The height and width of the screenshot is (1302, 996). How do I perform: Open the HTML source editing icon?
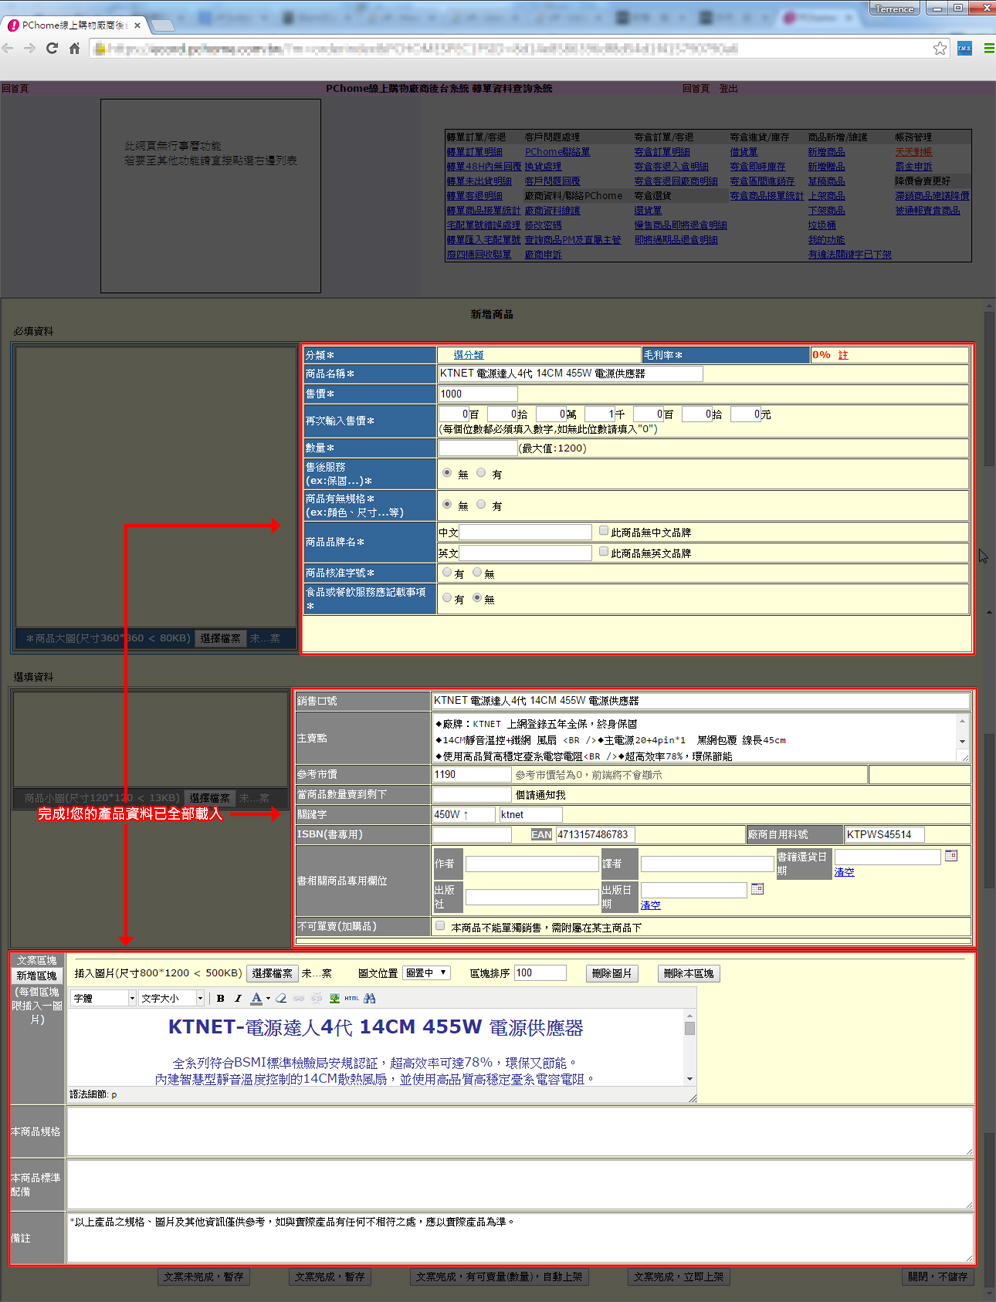(351, 998)
